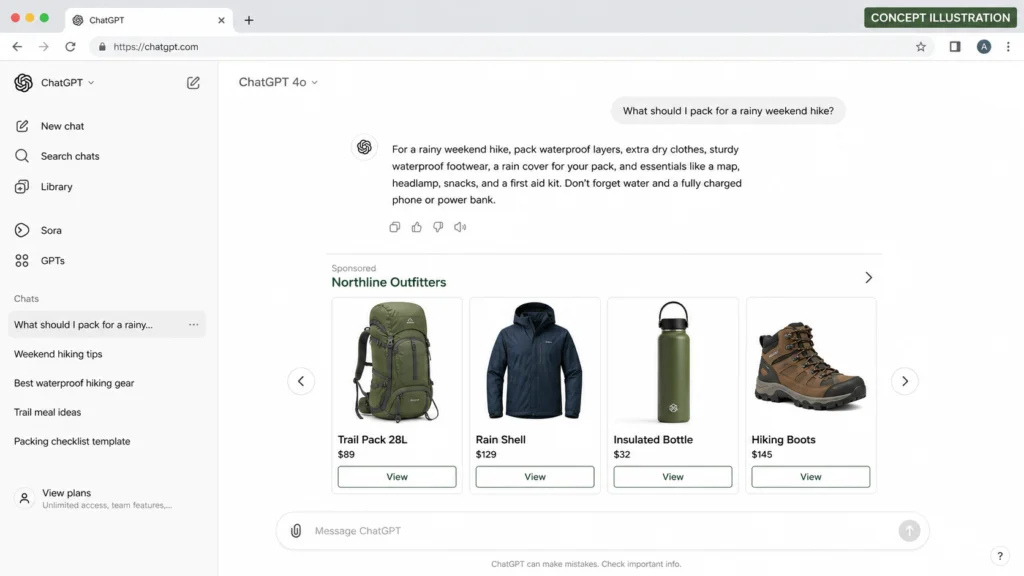View the Trail Pack 28L product
Screen dimensions: 1024x576
(x=397, y=477)
